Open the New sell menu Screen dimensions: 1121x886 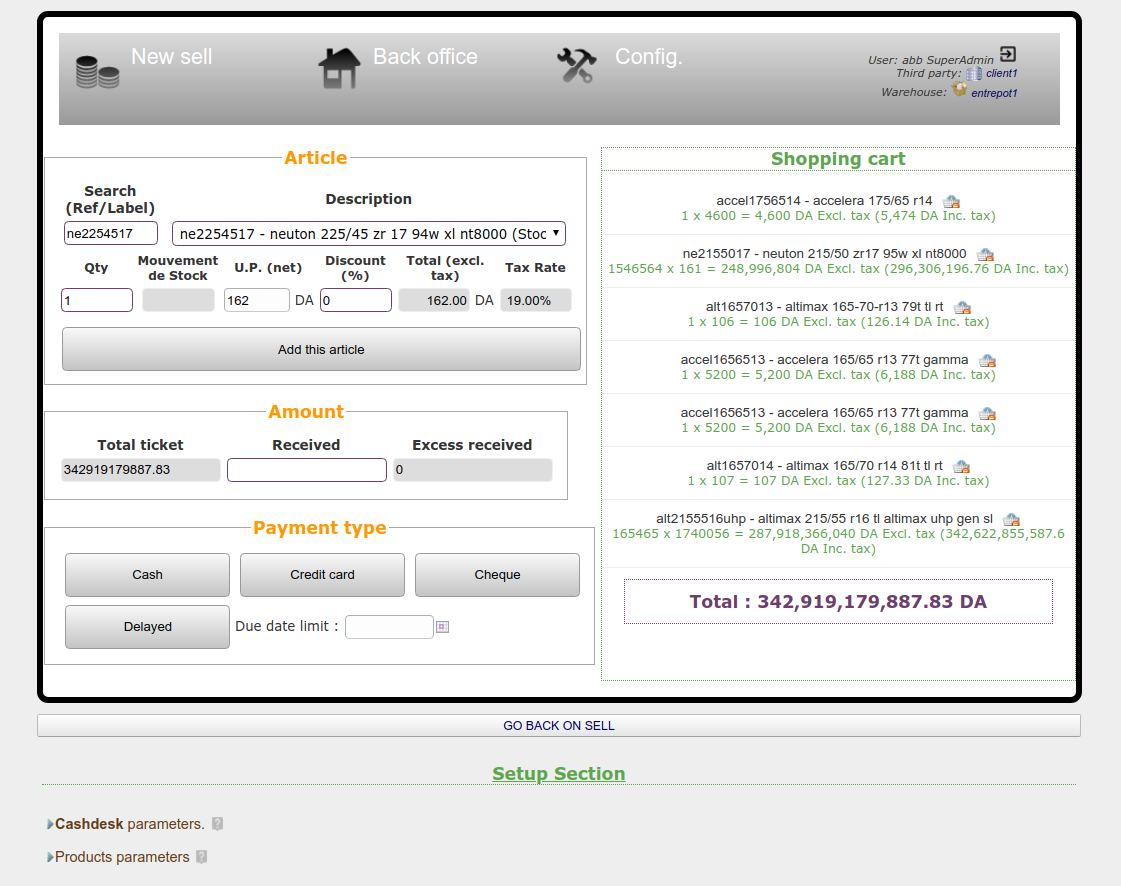click(x=171, y=57)
